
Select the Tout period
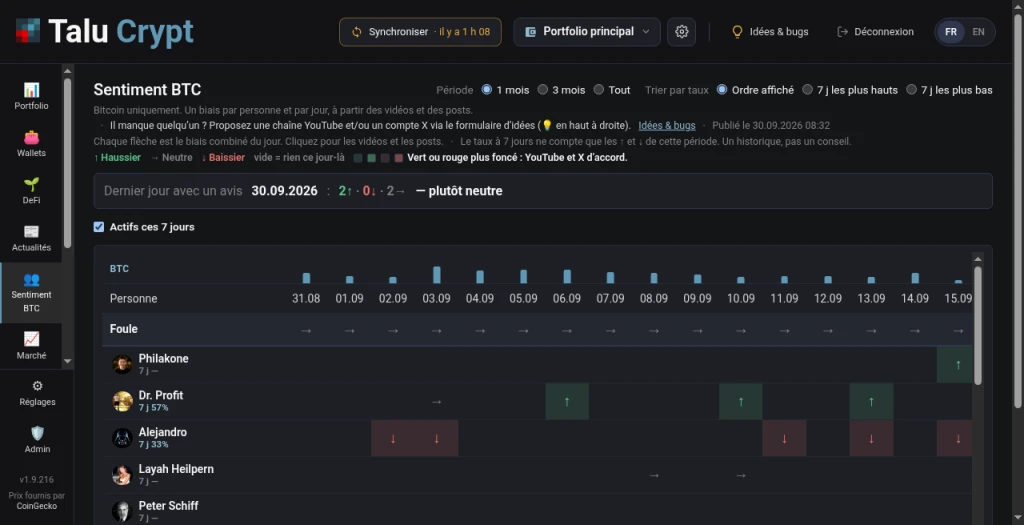599,89
